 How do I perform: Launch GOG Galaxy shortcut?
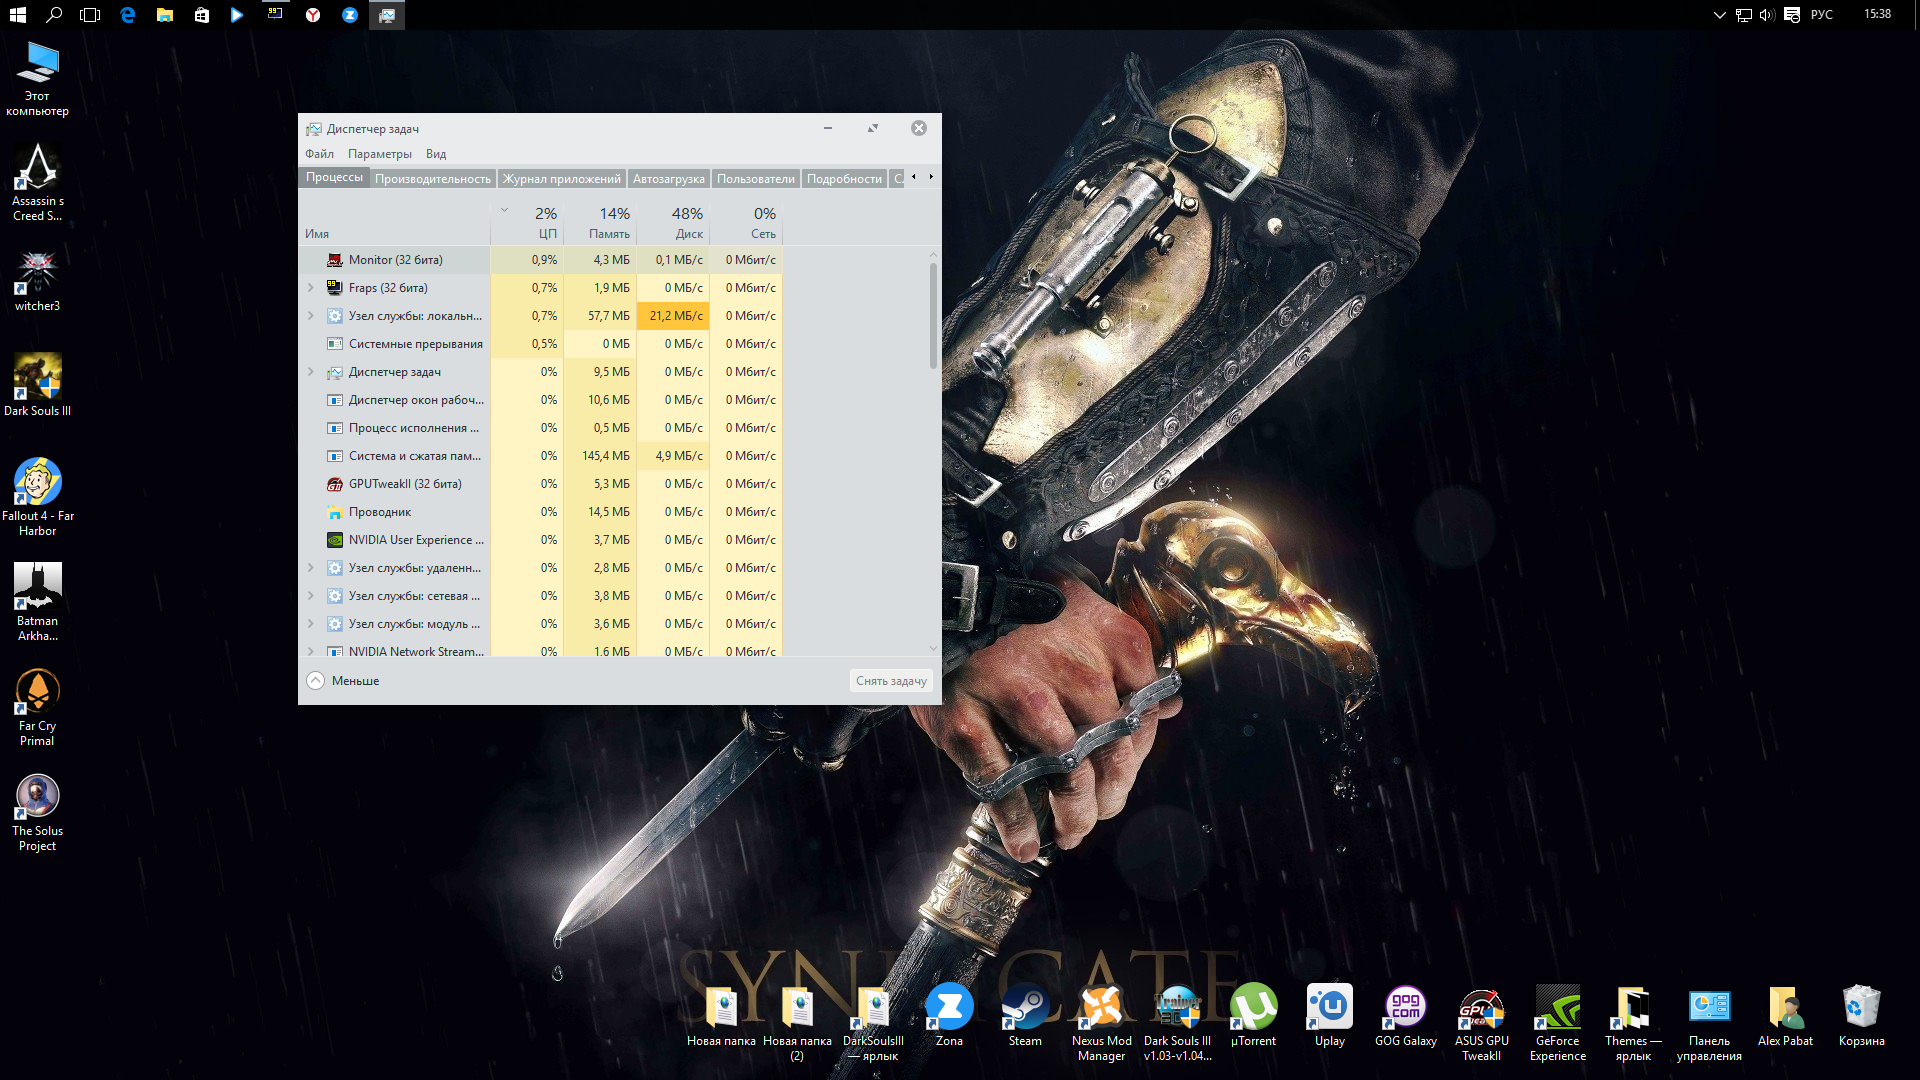tap(1405, 1008)
